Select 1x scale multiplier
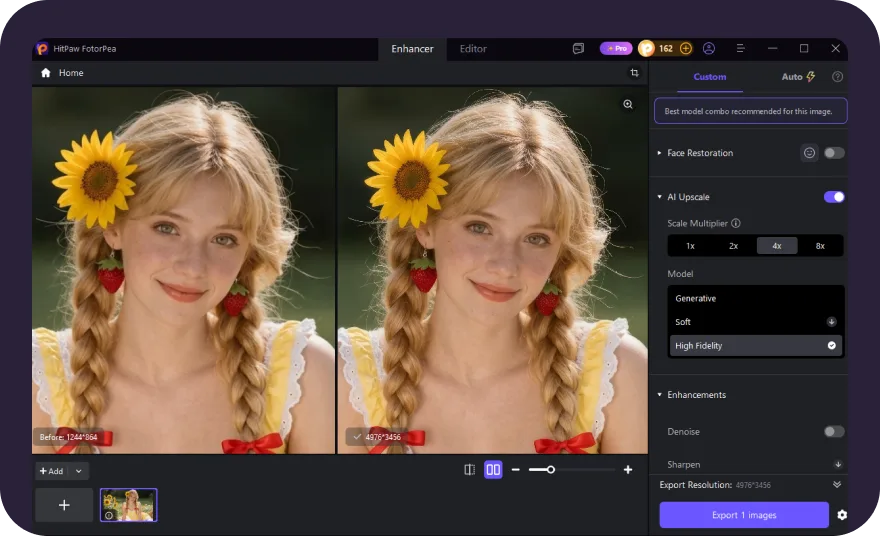 [x=690, y=246]
